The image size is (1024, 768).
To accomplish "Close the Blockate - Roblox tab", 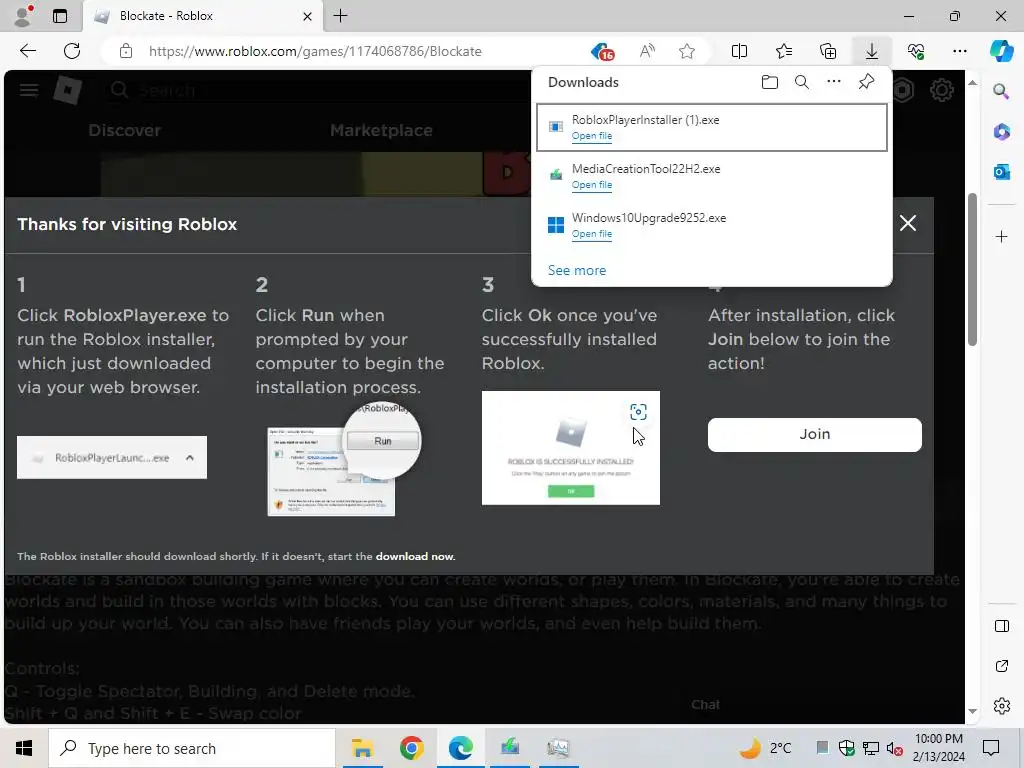I will pos(307,16).
